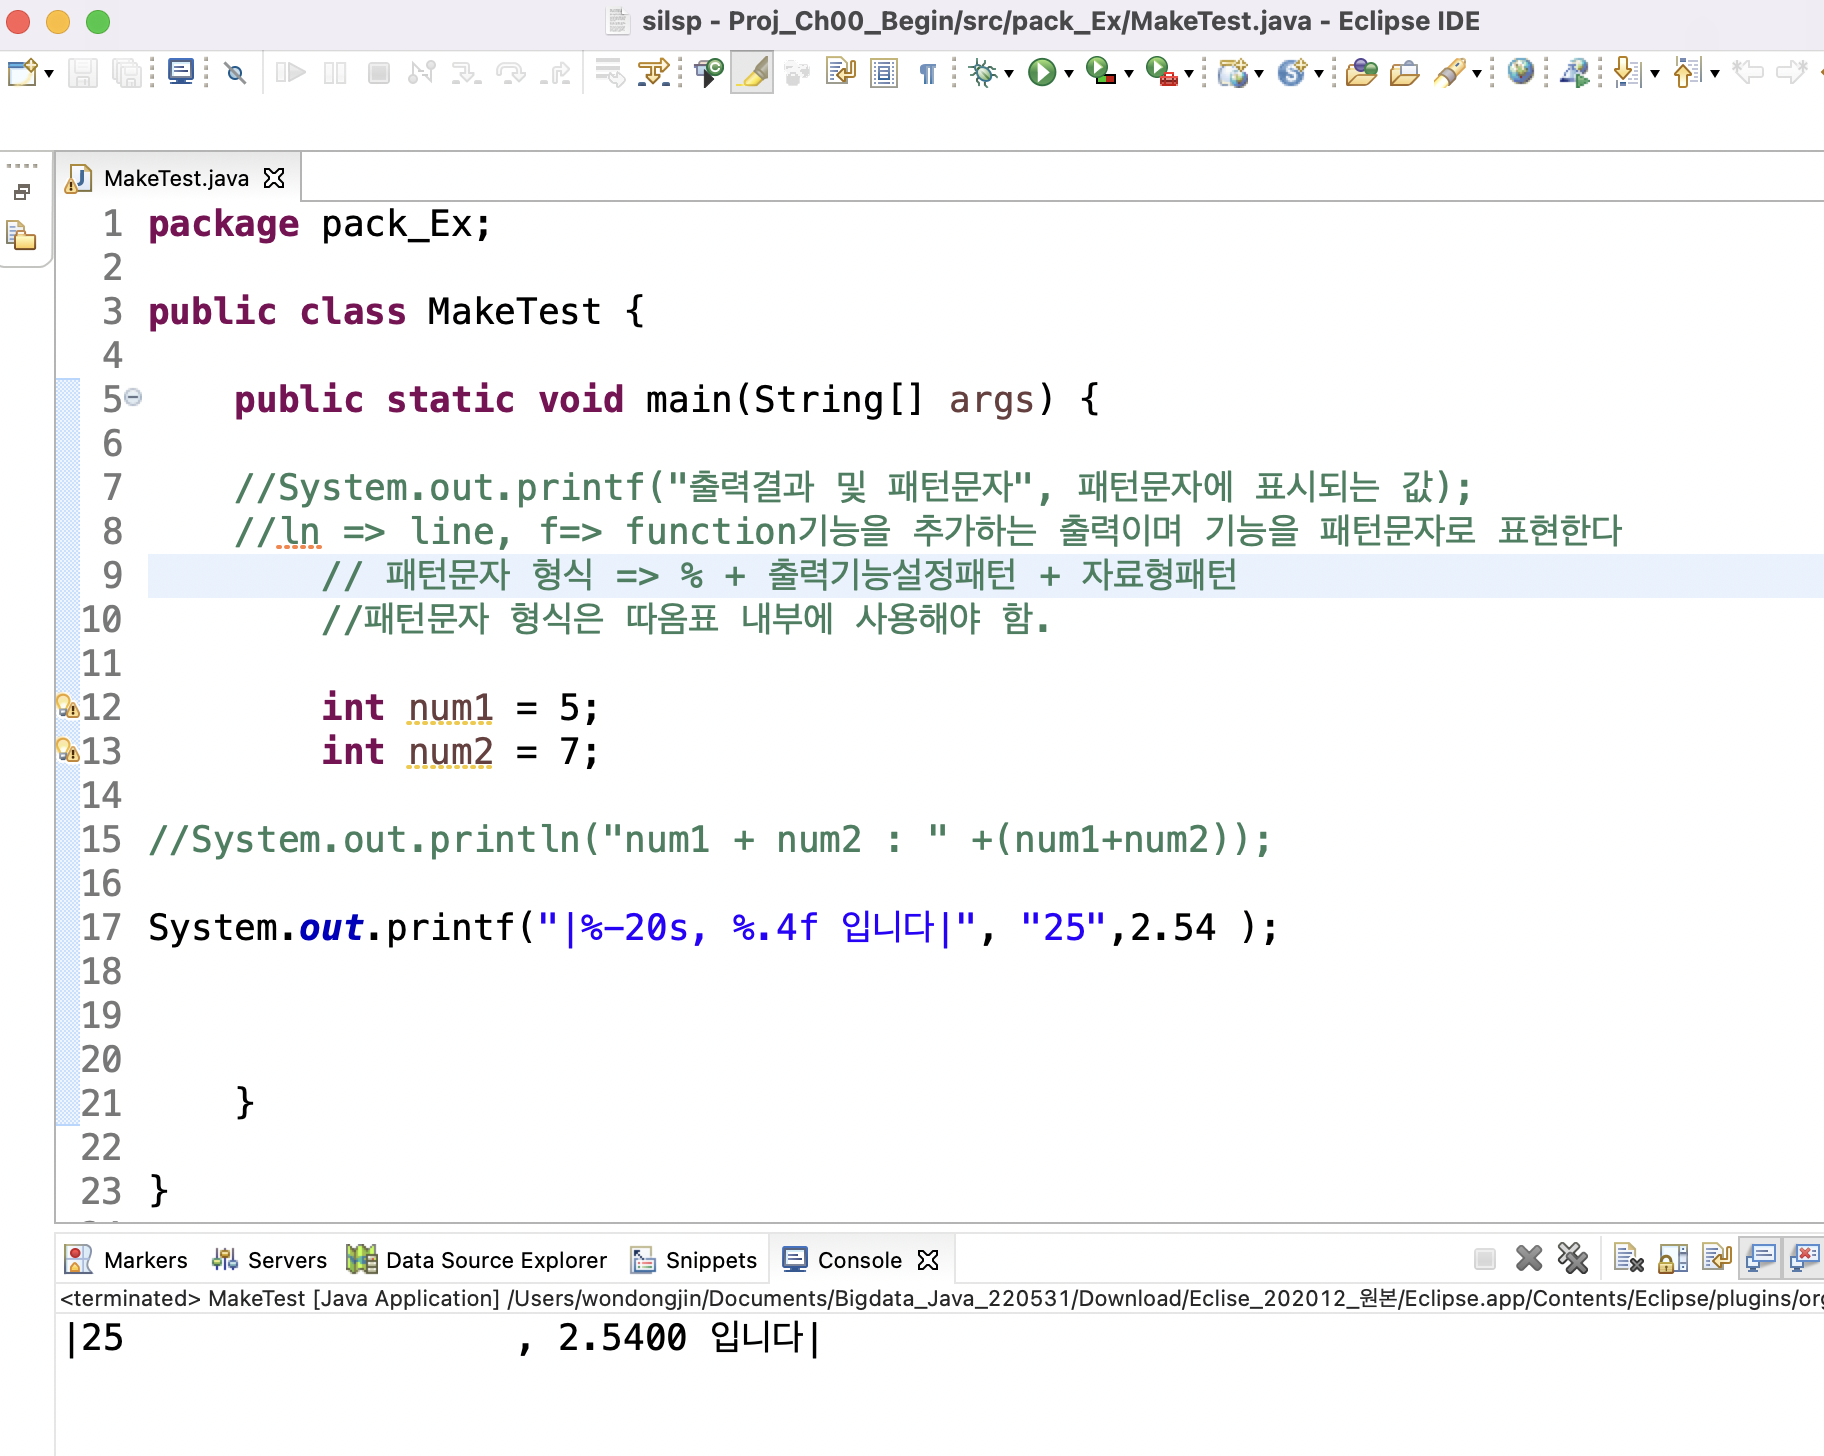Click the Previous Annotation icon
This screenshot has width=1824, height=1456.
click(x=1687, y=73)
